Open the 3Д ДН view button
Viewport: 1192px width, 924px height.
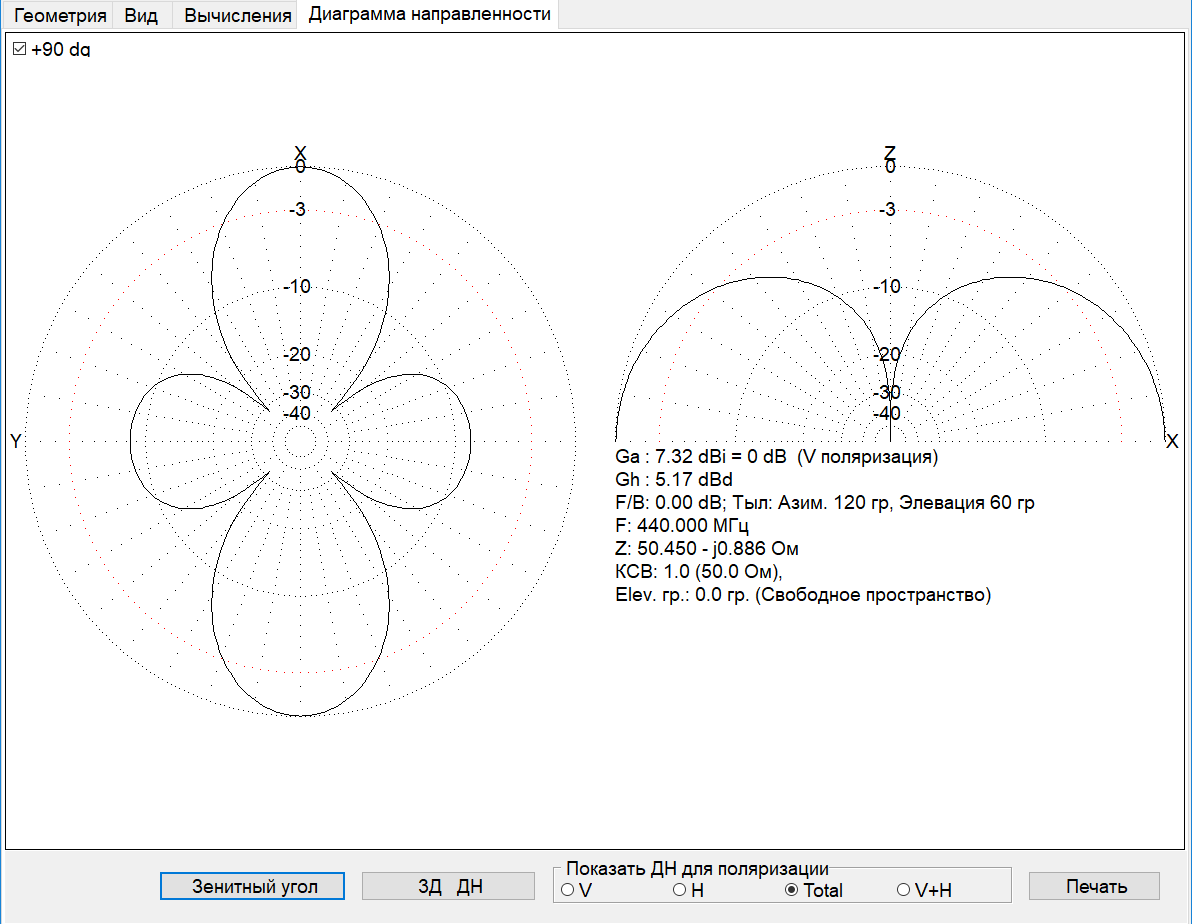[449, 886]
